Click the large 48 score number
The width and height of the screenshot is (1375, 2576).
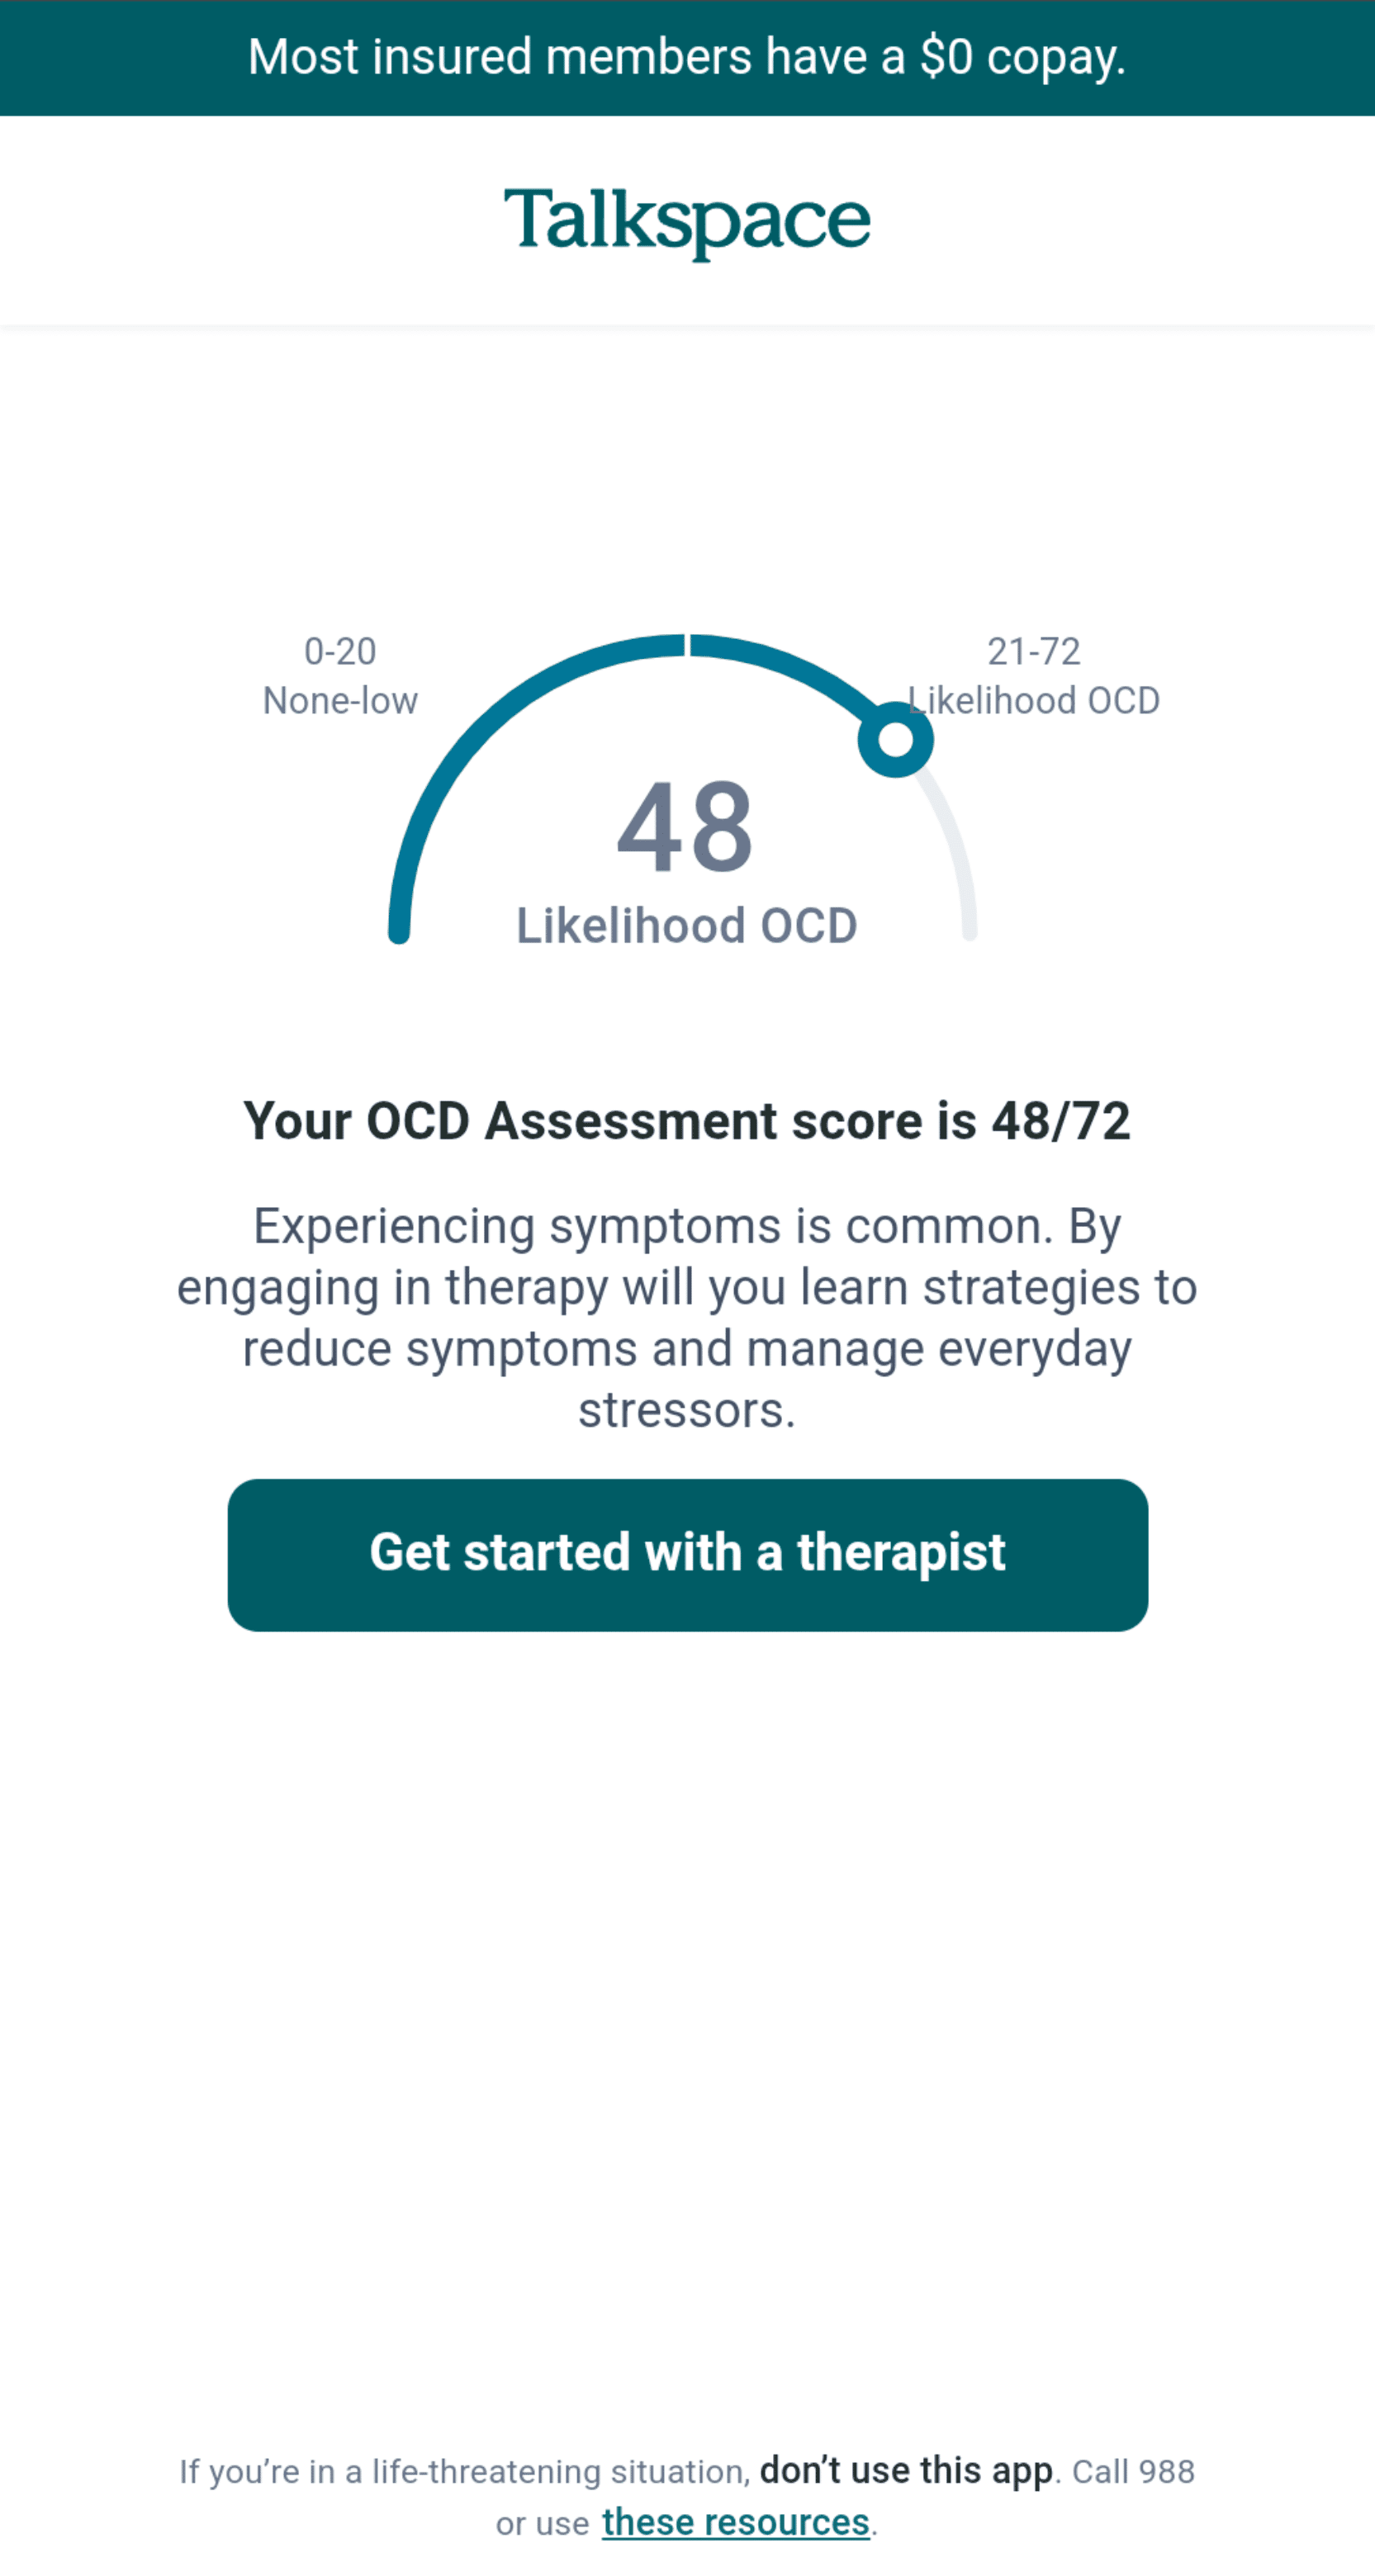pyautogui.click(x=685, y=828)
